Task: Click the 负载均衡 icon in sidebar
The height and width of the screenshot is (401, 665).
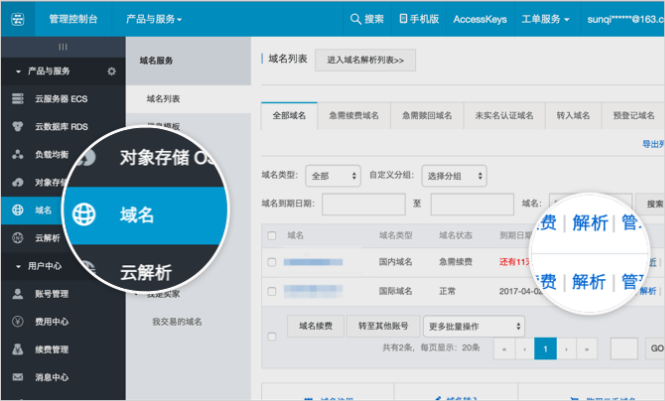Action: 17,155
